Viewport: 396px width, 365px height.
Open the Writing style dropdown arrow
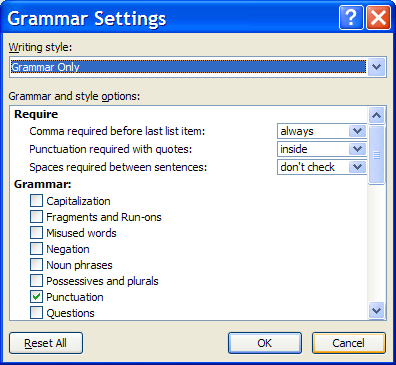click(377, 67)
